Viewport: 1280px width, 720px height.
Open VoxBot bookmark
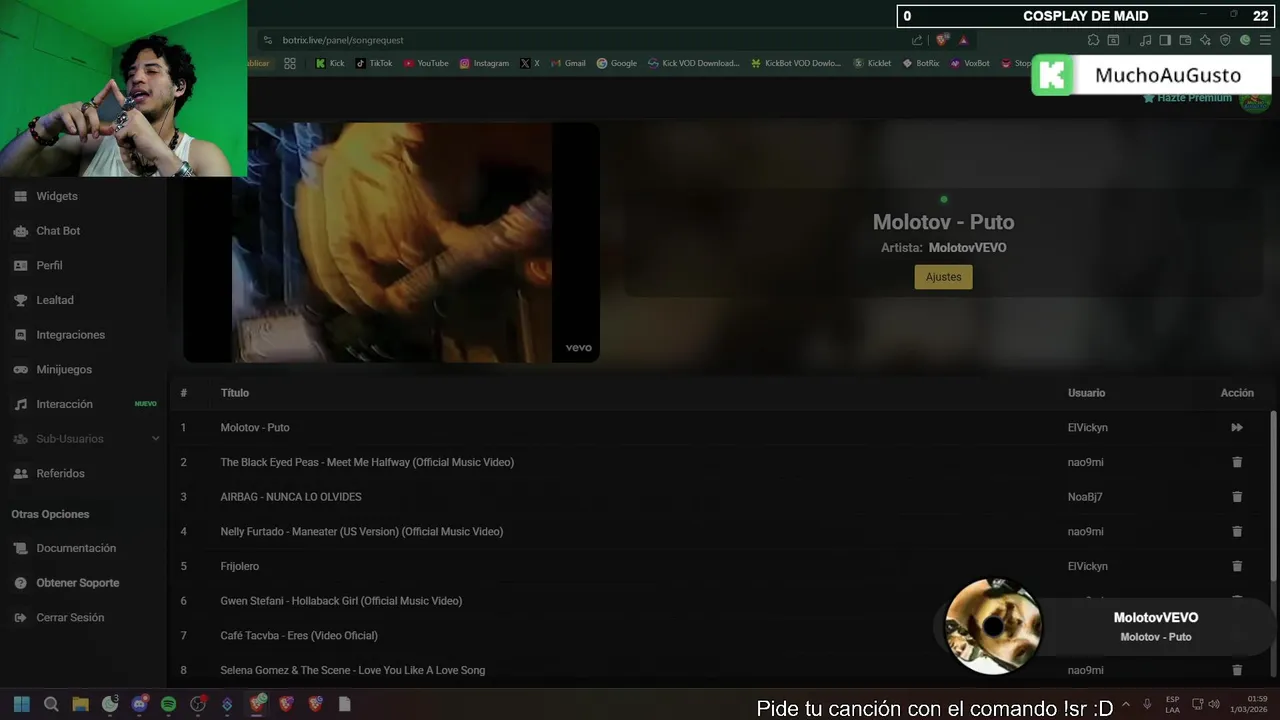tap(970, 63)
